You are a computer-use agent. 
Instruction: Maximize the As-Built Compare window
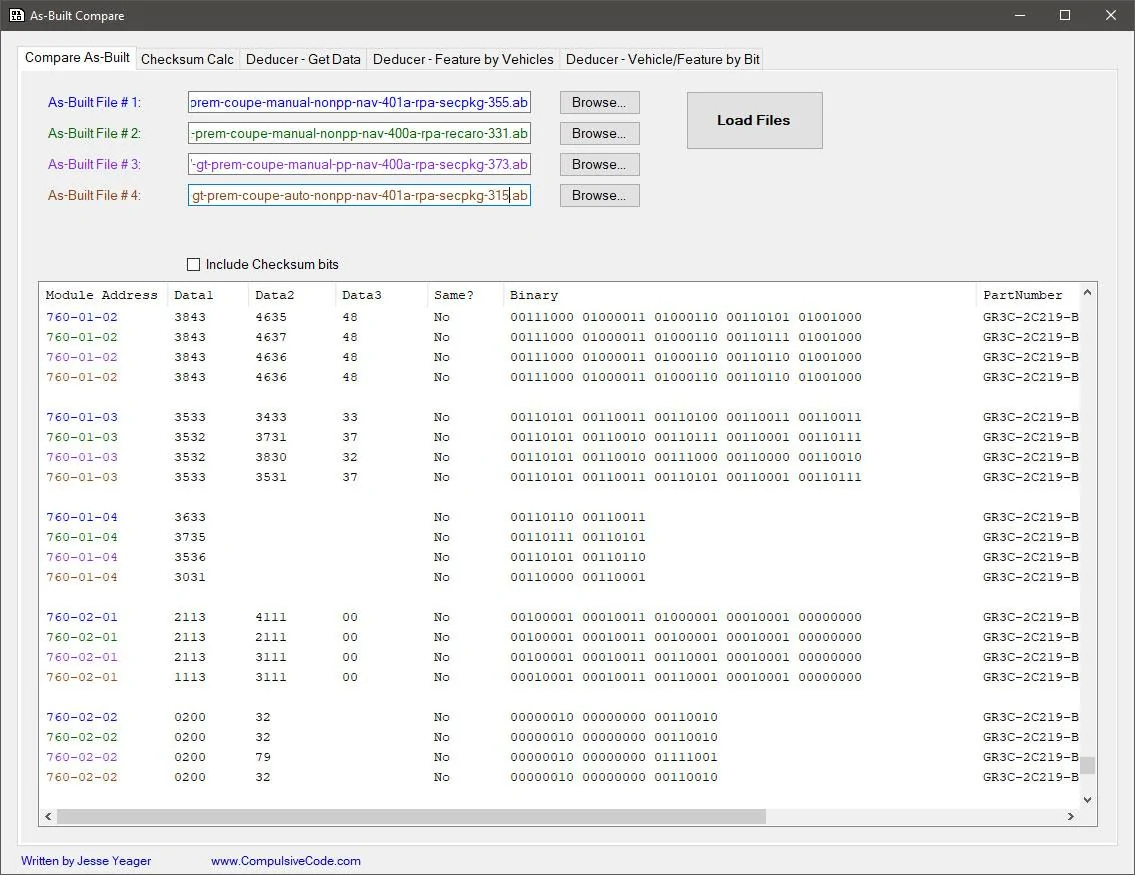(x=1065, y=15)
